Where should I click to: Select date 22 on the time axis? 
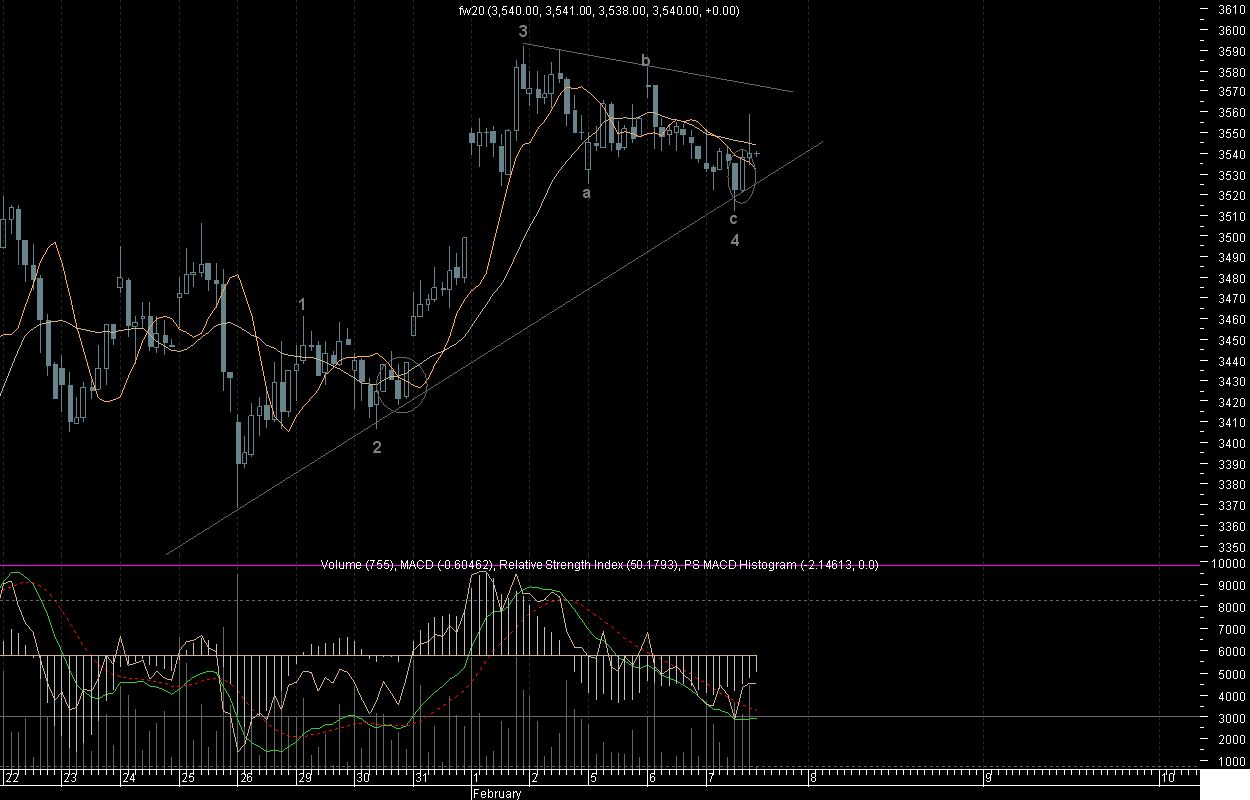(x=12, y=778)
